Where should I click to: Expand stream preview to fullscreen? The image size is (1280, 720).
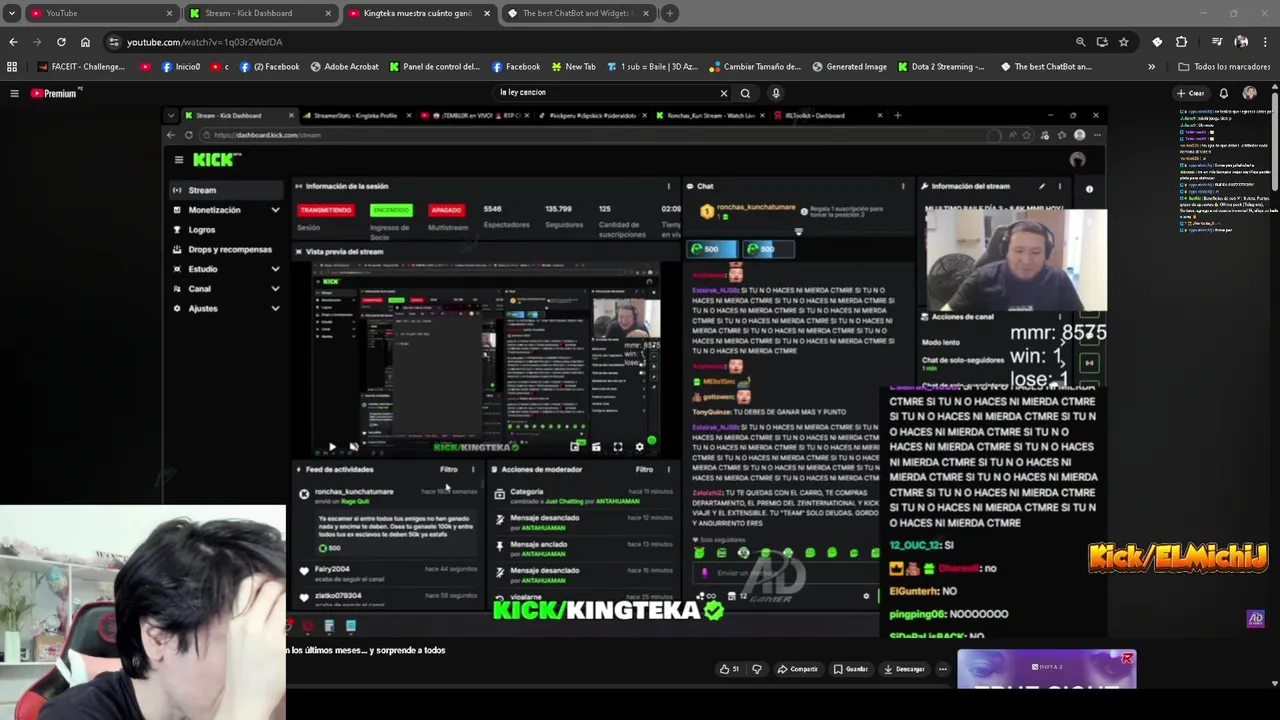618,447
